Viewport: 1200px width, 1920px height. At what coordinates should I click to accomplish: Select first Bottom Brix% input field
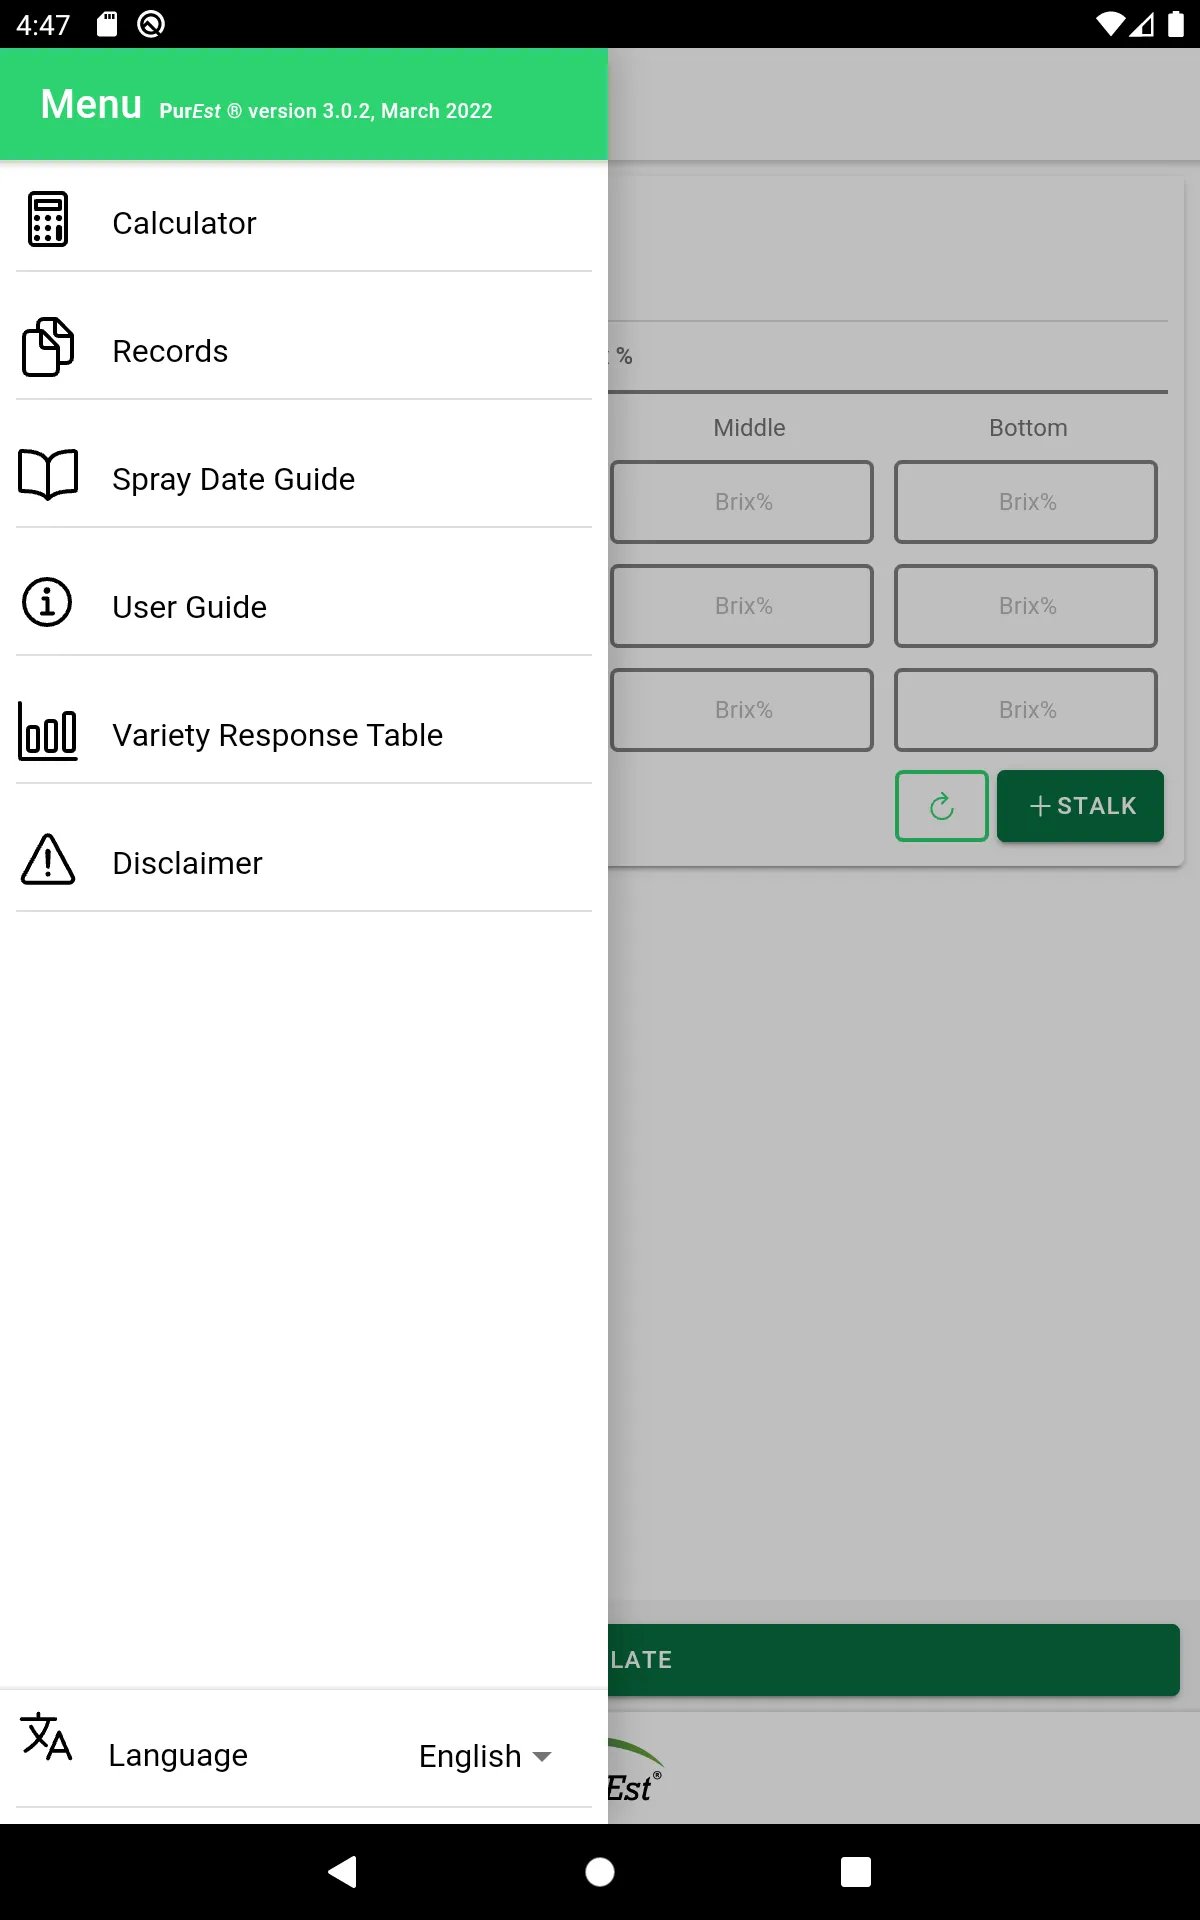tap(1026, 502)
